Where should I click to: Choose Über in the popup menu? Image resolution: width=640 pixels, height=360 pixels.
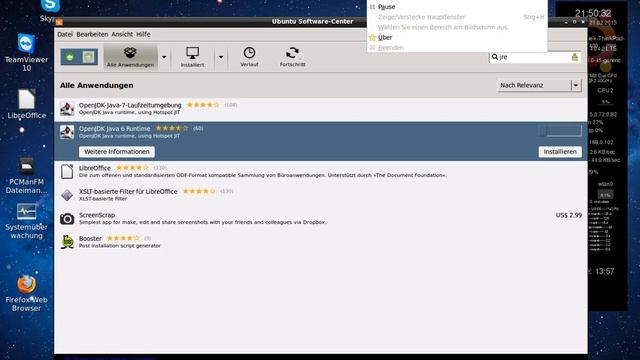[x=457, y=38]
